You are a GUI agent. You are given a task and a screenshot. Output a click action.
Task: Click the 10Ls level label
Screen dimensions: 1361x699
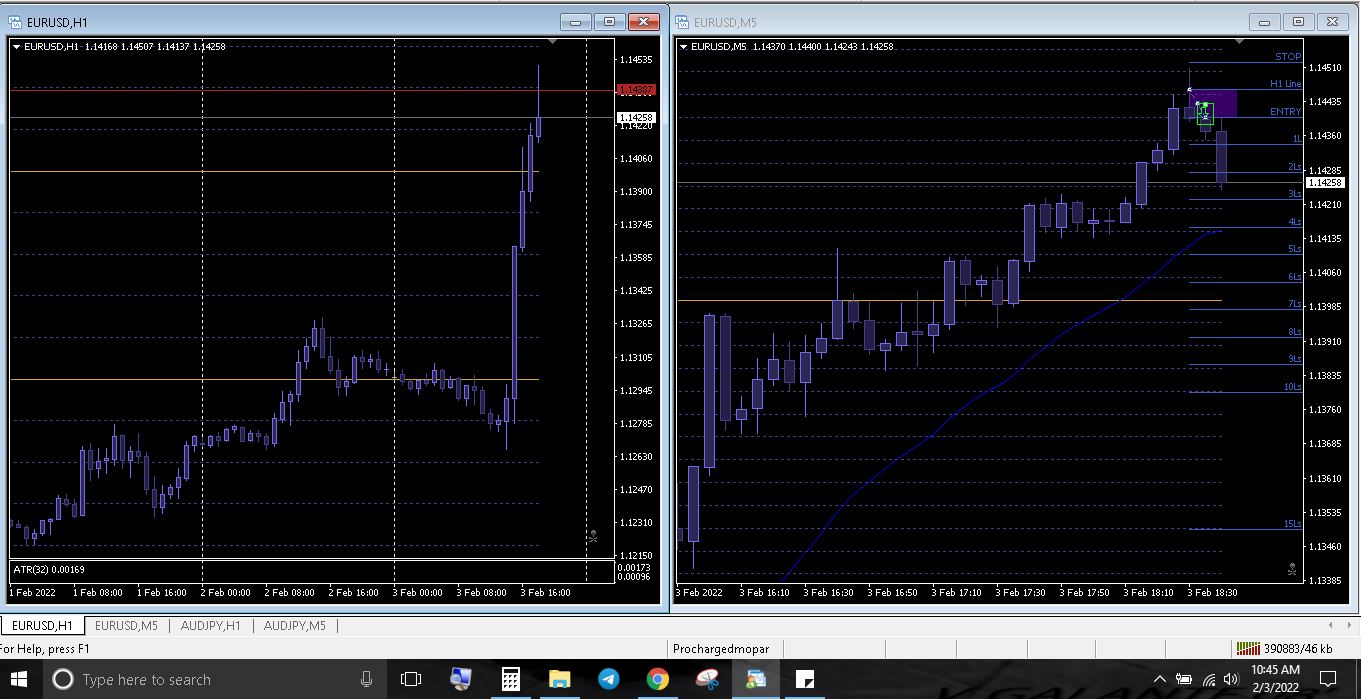(x=1293, y=387)
